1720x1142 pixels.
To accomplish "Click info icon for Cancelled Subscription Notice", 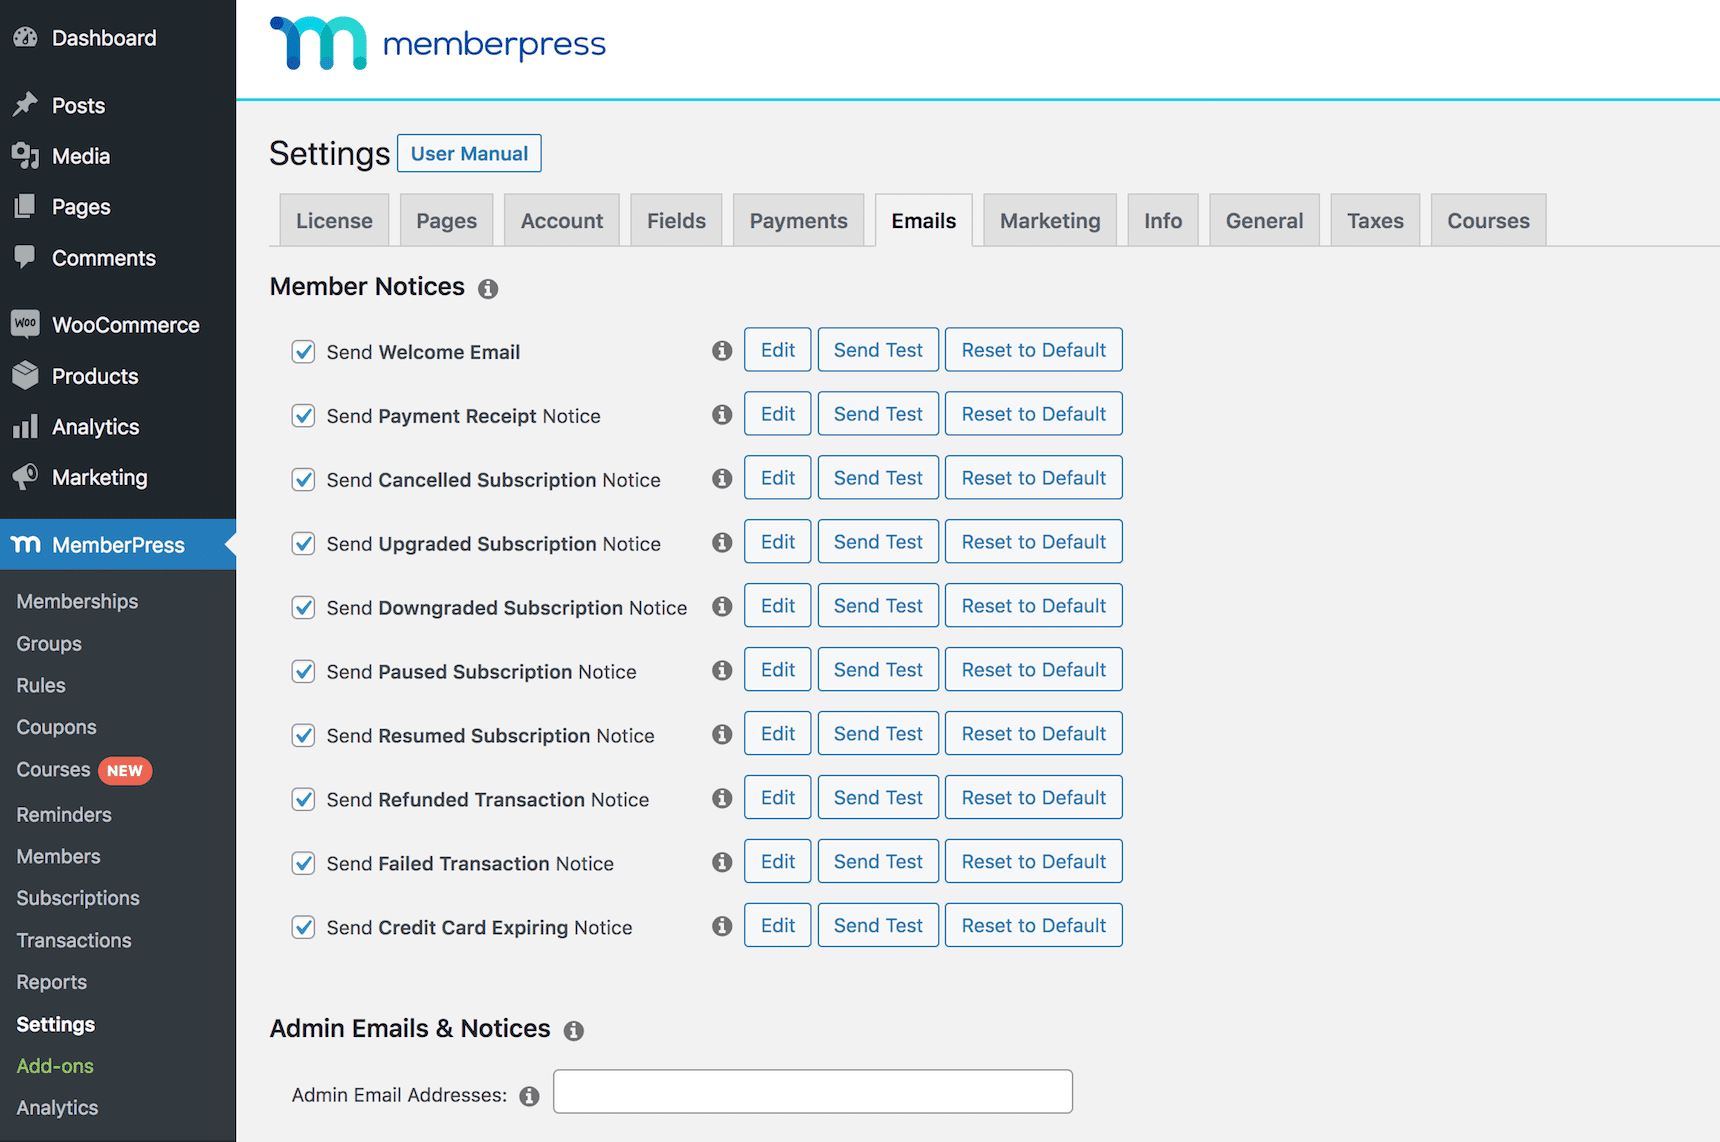I will 722,479.
